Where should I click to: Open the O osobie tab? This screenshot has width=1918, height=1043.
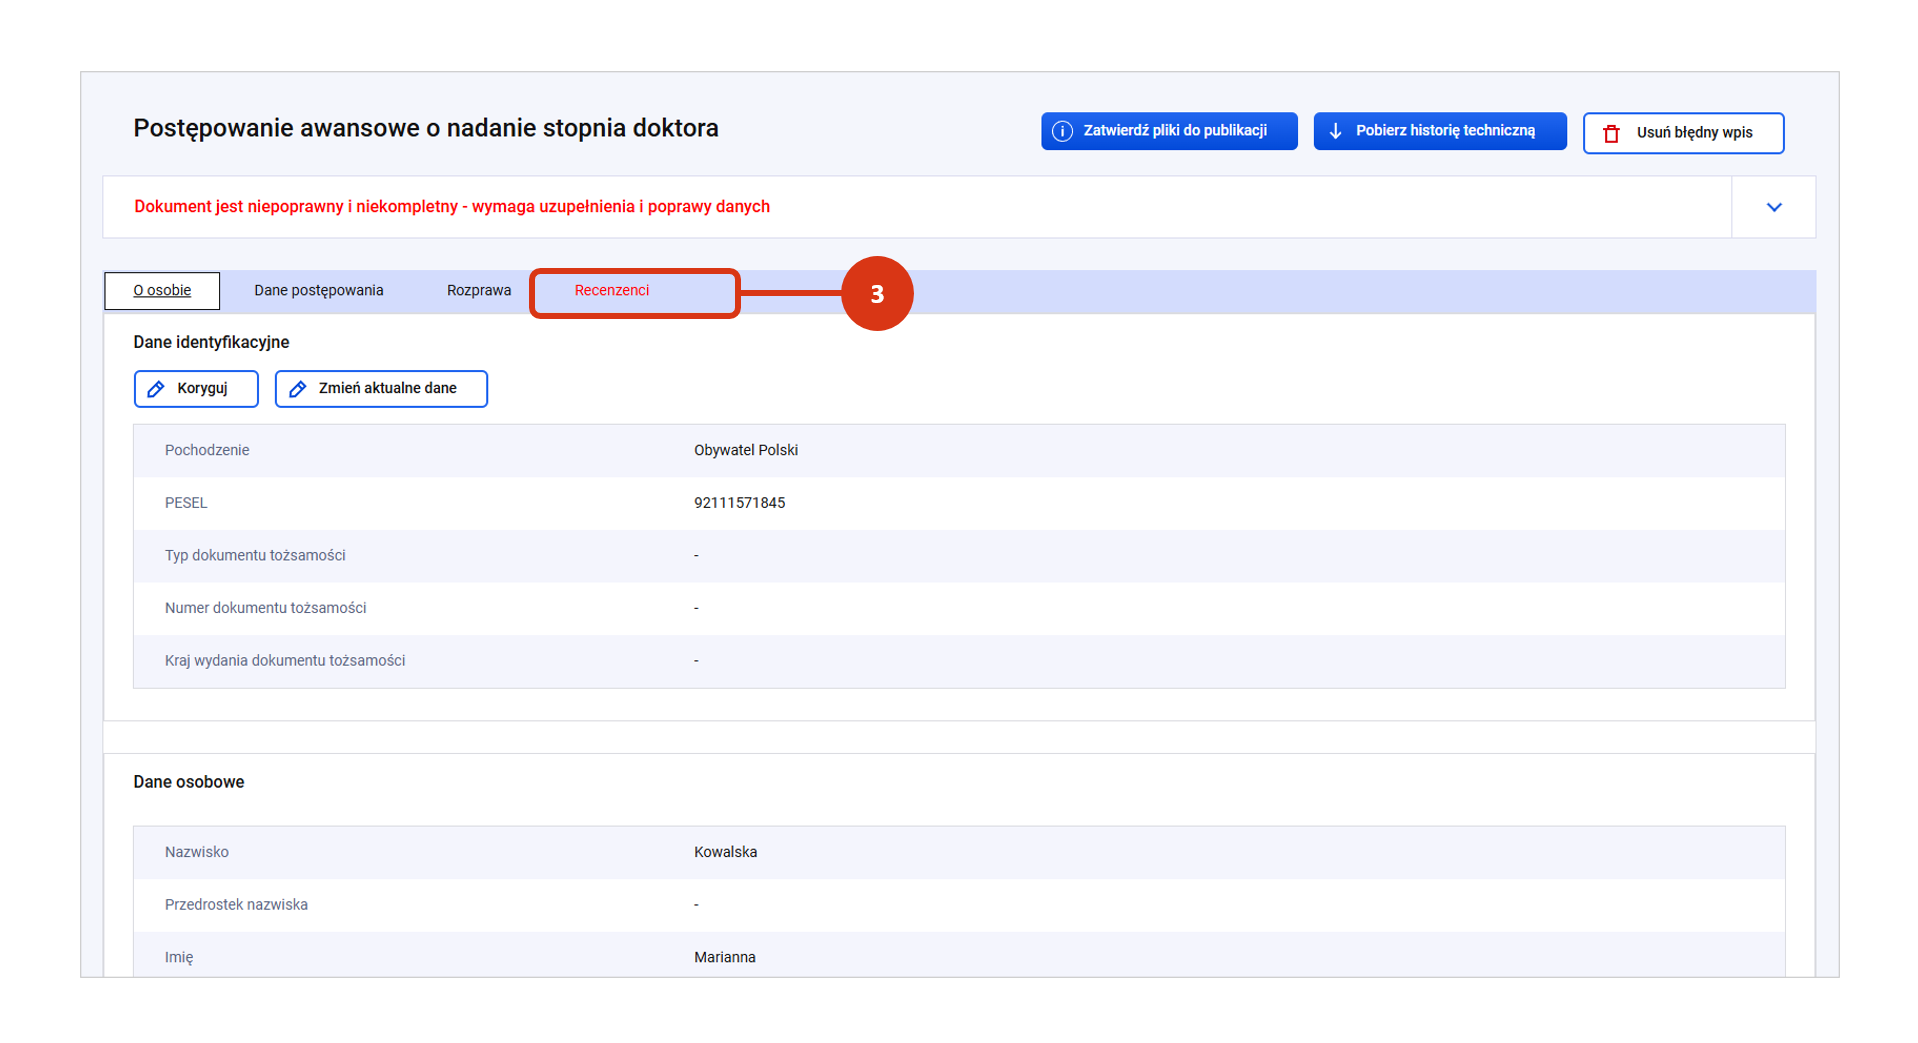(162, 291)
